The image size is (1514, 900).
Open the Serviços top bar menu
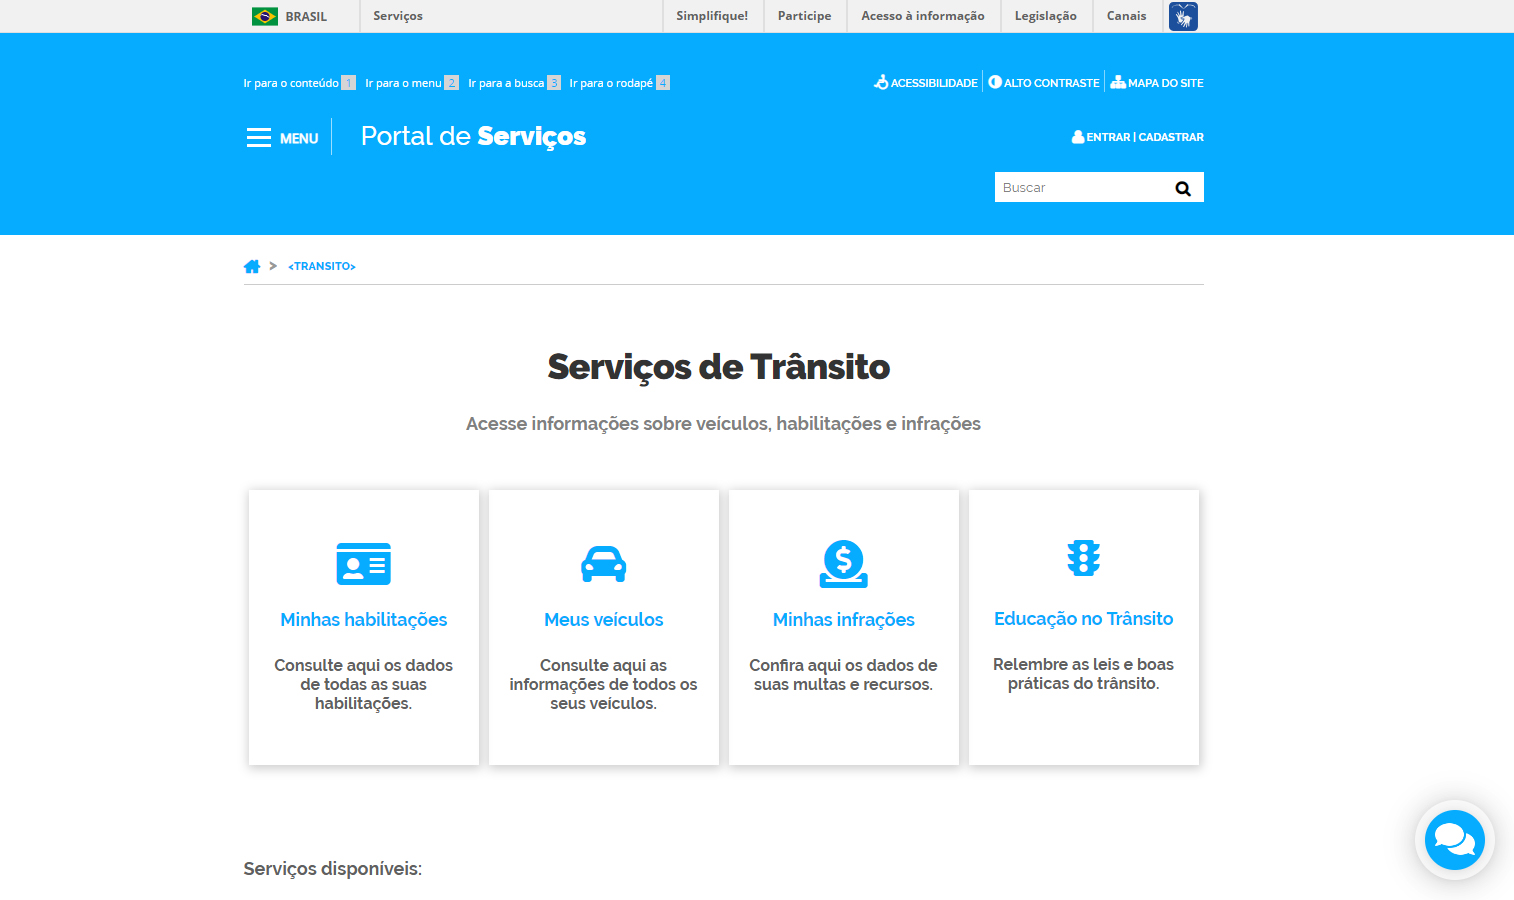tap(398, 16)
